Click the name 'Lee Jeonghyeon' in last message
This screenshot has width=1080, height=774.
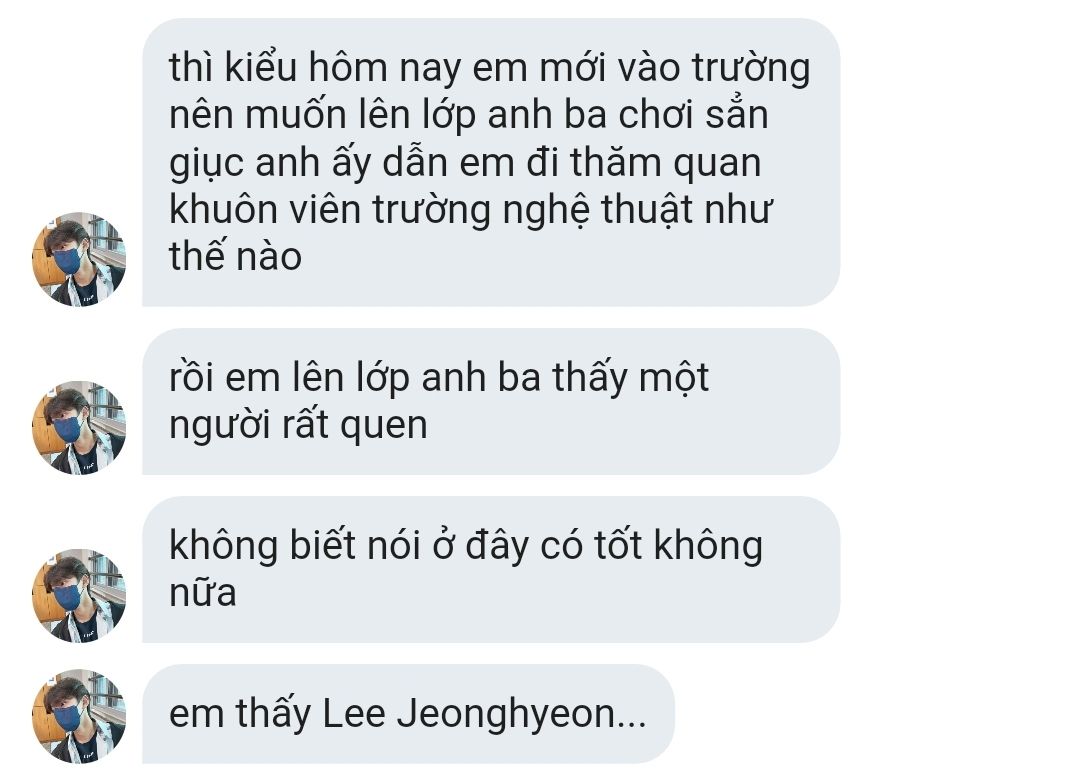tap(468, 714)
